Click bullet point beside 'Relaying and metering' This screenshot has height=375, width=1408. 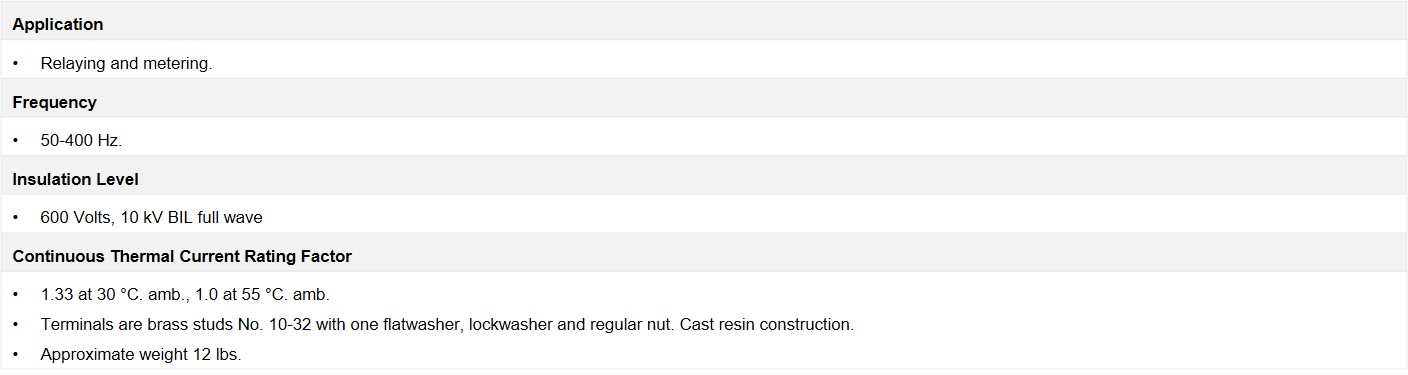click(16, 63)
